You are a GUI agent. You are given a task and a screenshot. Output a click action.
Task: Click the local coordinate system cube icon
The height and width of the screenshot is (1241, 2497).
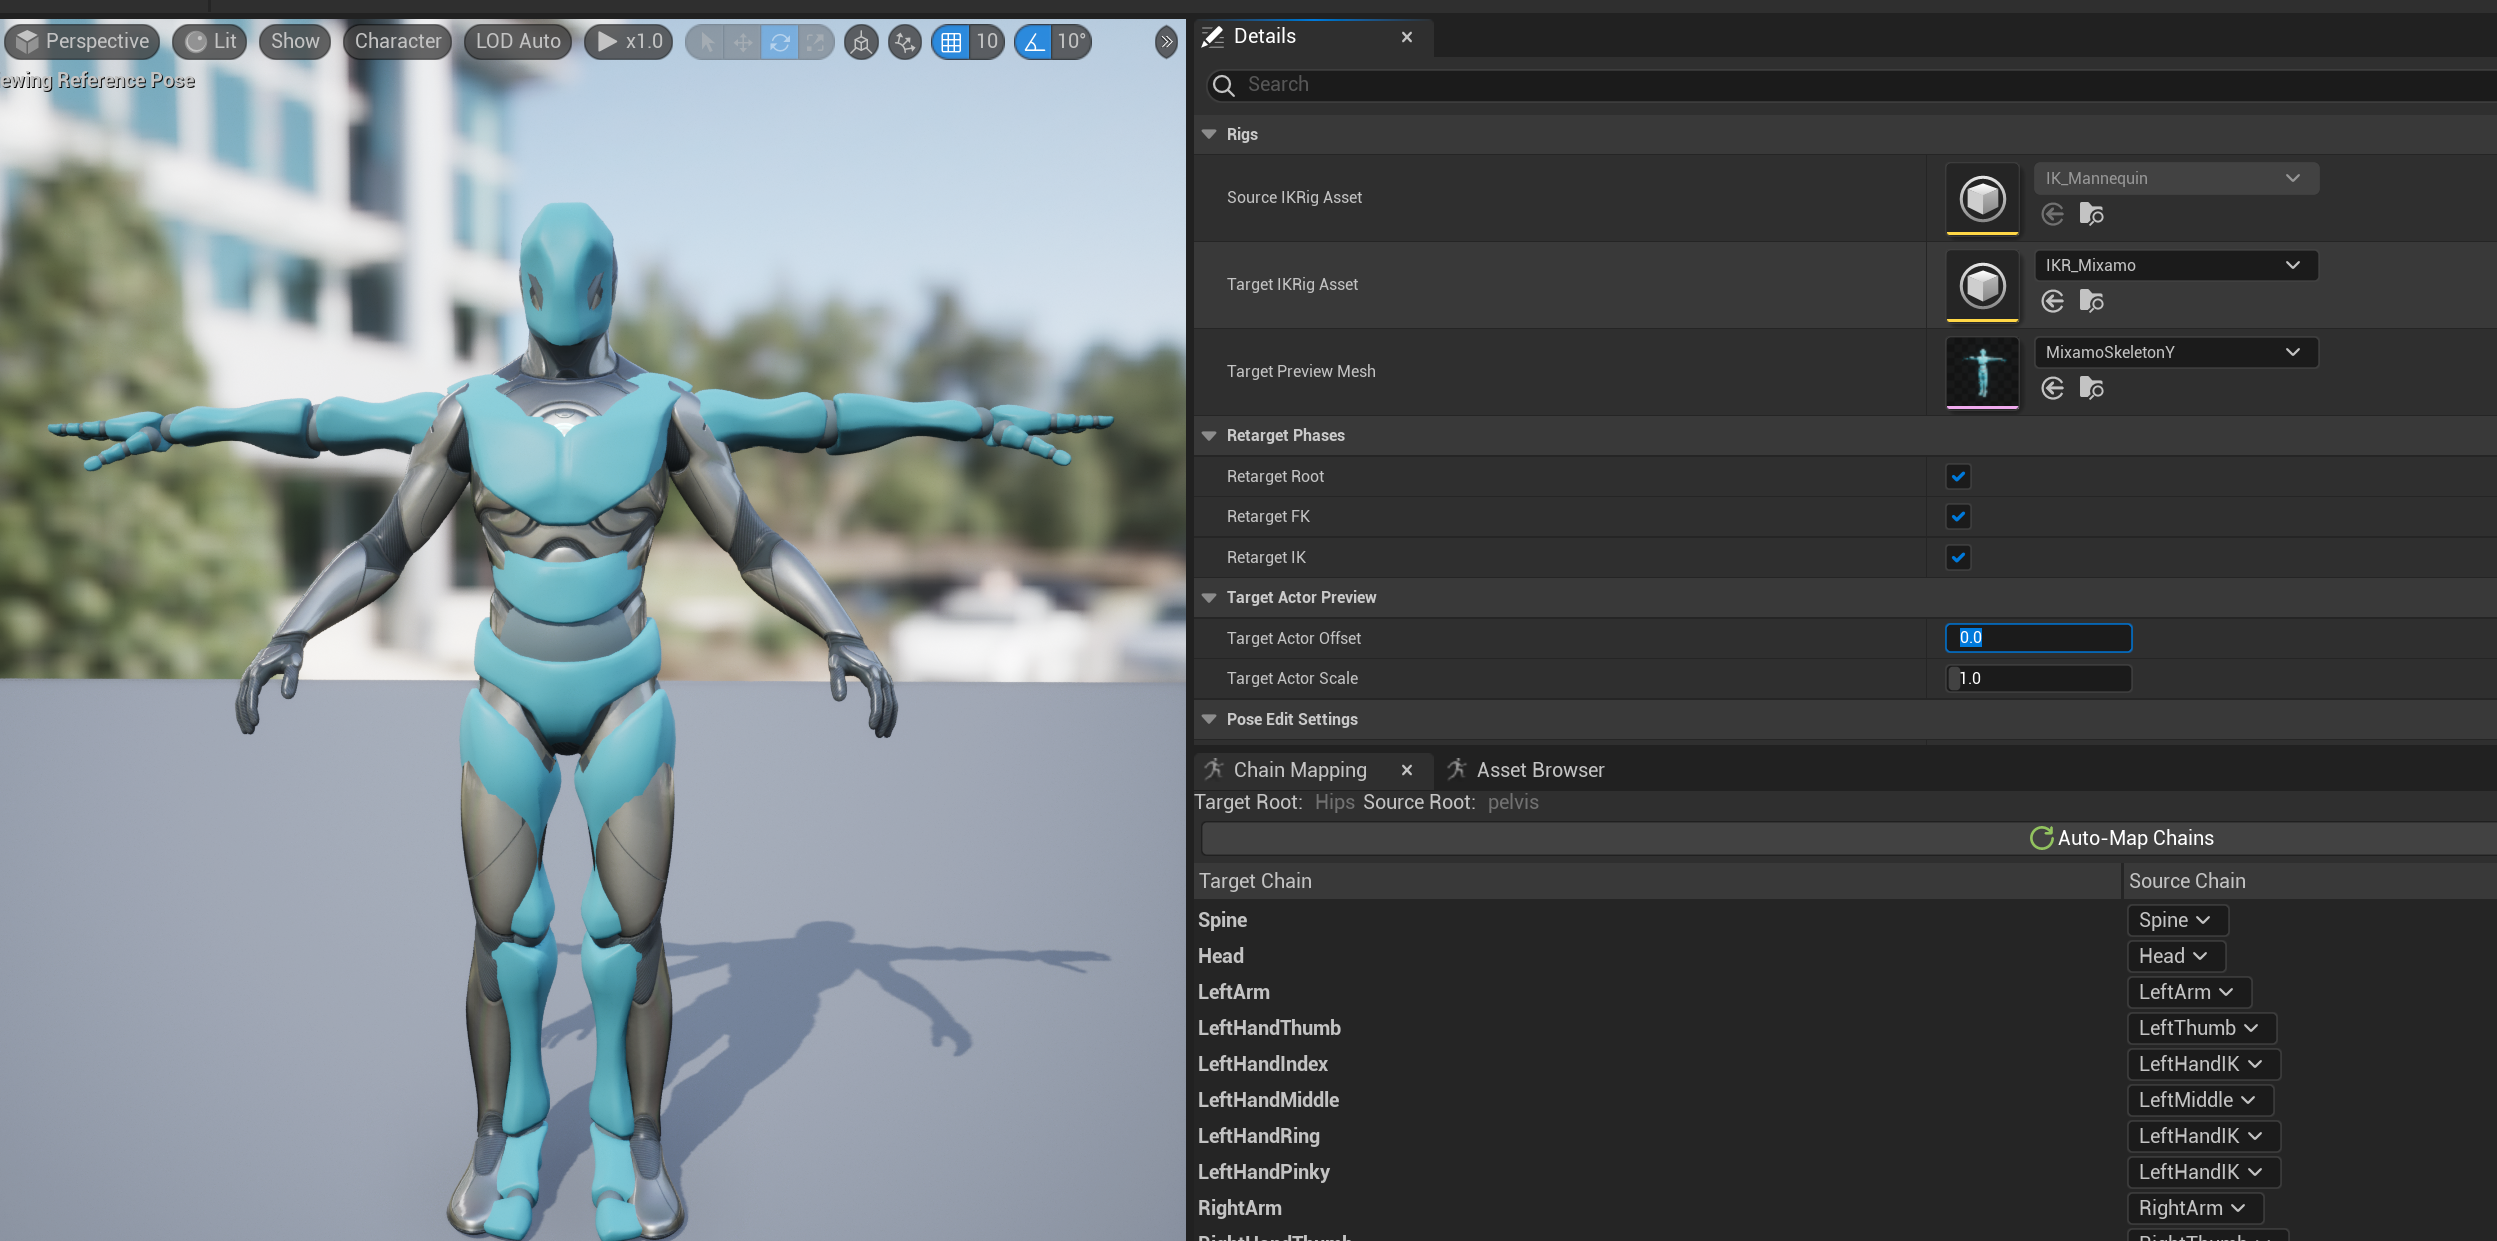(861, 42)
